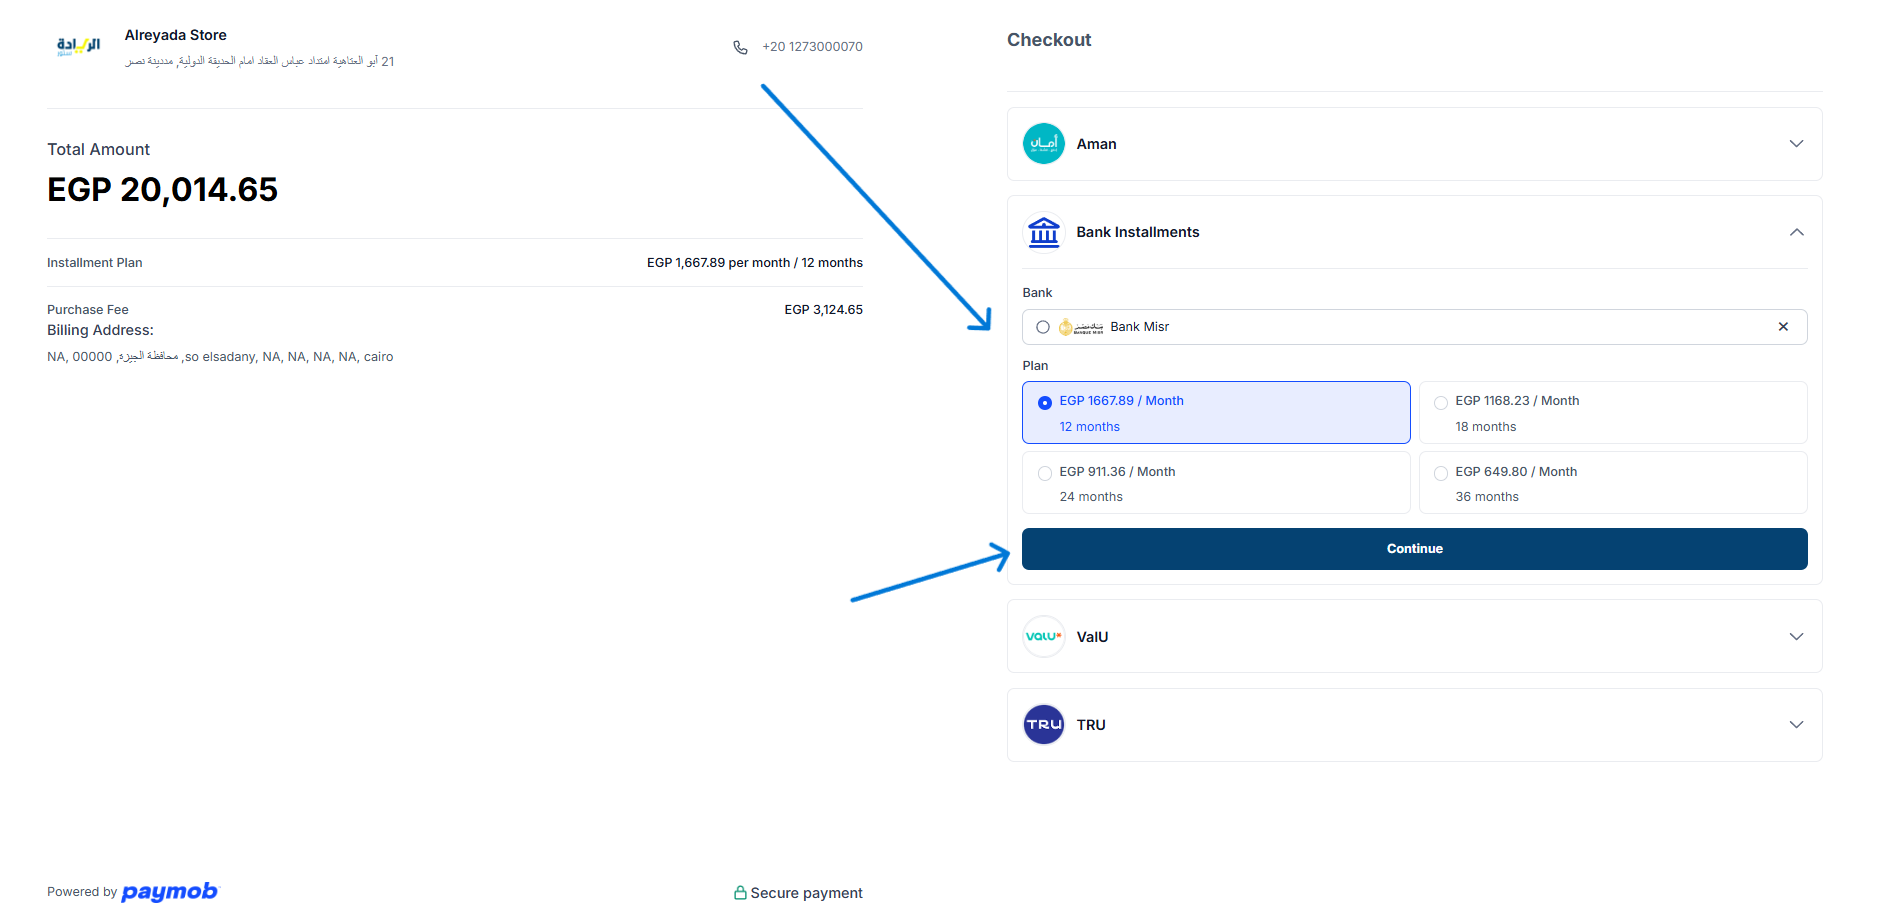Click the Banque Misr logo

pos(1081,327)
